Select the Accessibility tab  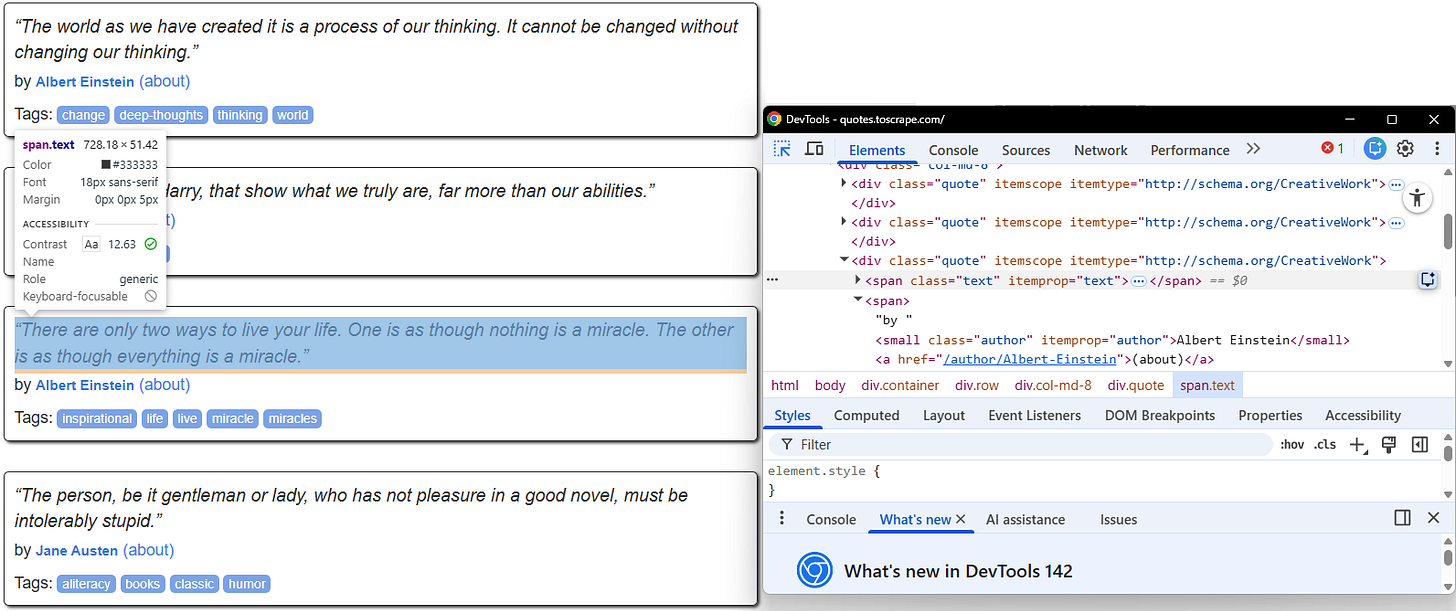(1363, 415)
